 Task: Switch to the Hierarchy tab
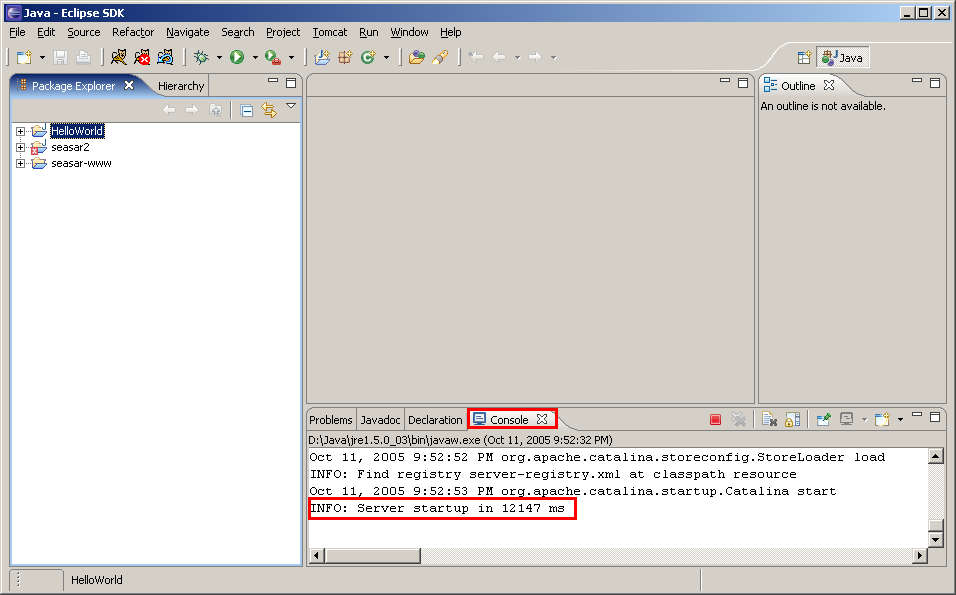(x=181, y=86)
